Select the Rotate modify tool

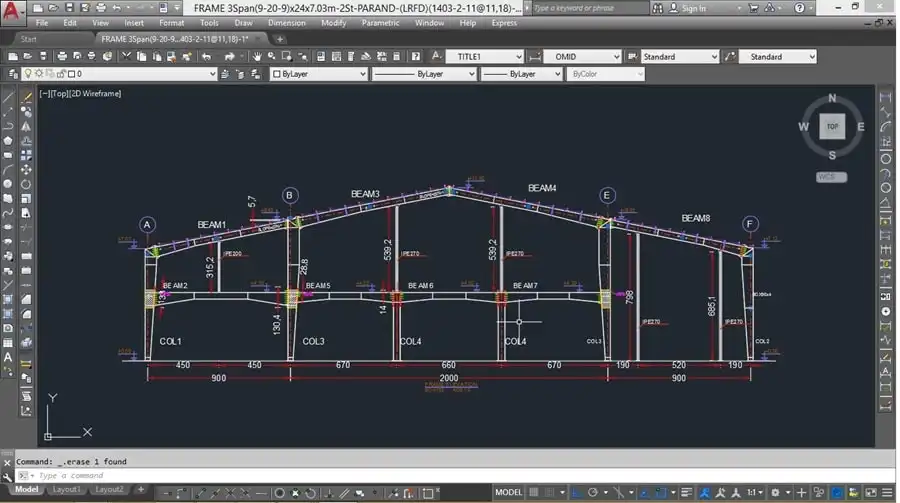click(x=26, y=184)
